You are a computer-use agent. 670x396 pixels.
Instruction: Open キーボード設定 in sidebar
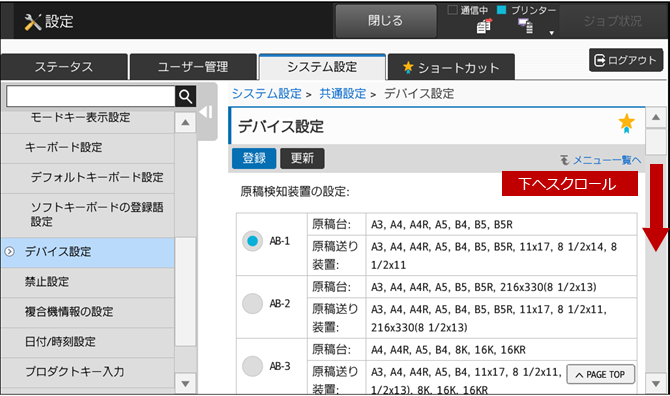[x=88, y=147]
